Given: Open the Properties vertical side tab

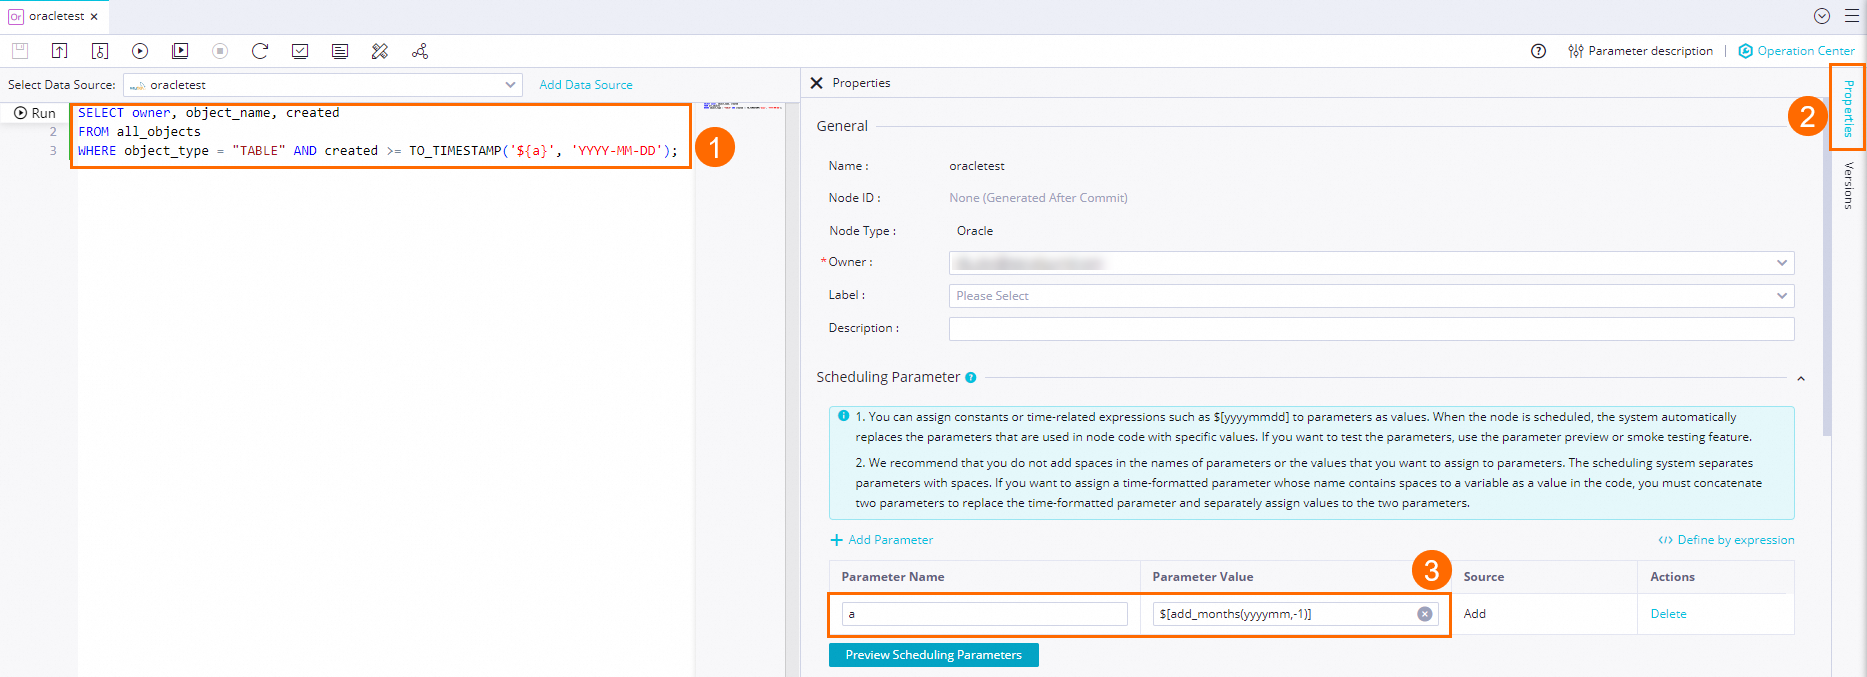Looking at the screenshot, I should point(1848,108).
